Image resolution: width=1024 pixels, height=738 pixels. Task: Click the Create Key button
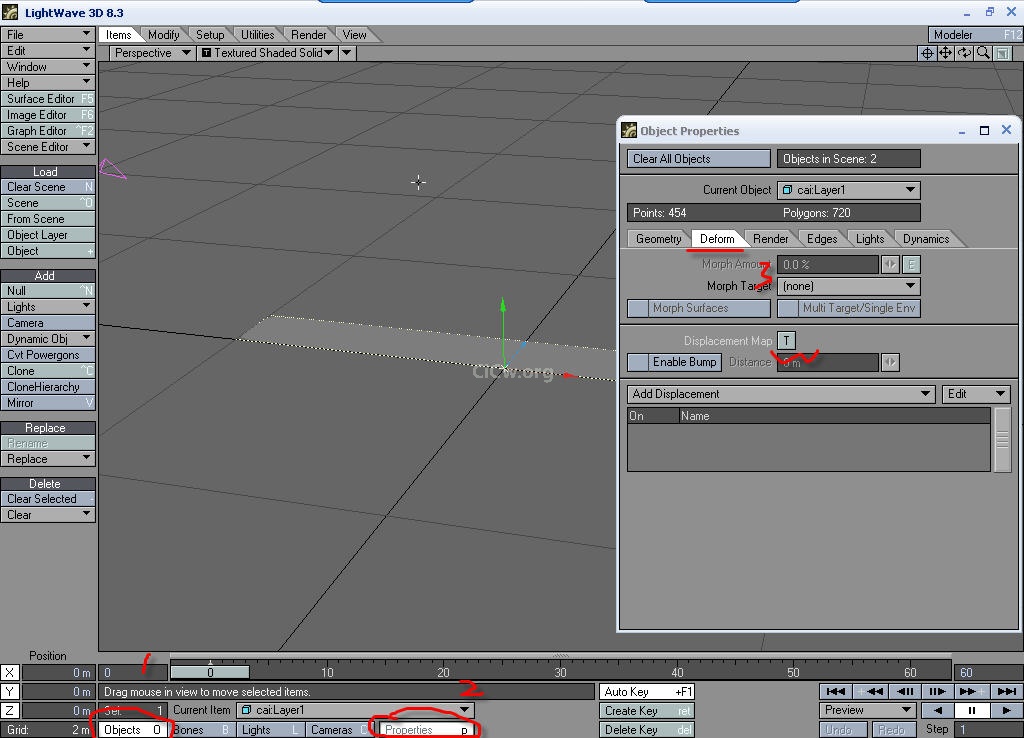point(647,710)
